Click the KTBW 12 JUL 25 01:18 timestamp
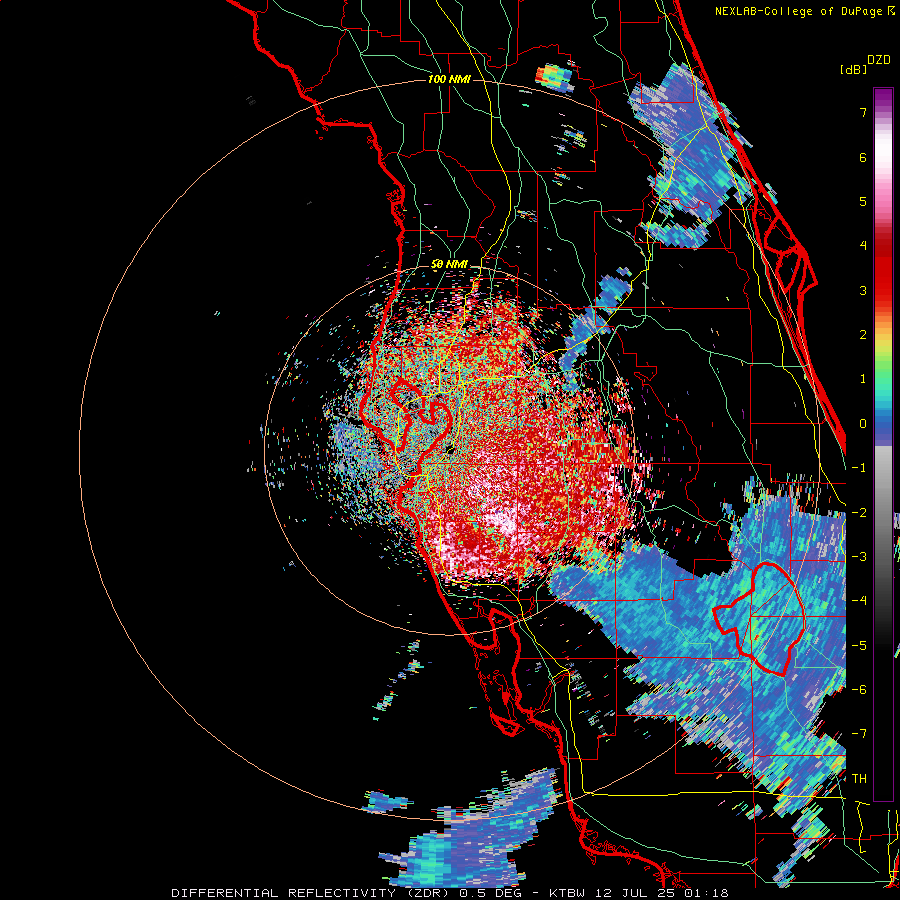This screenshot has width=900, height=900. coord(639,893)
